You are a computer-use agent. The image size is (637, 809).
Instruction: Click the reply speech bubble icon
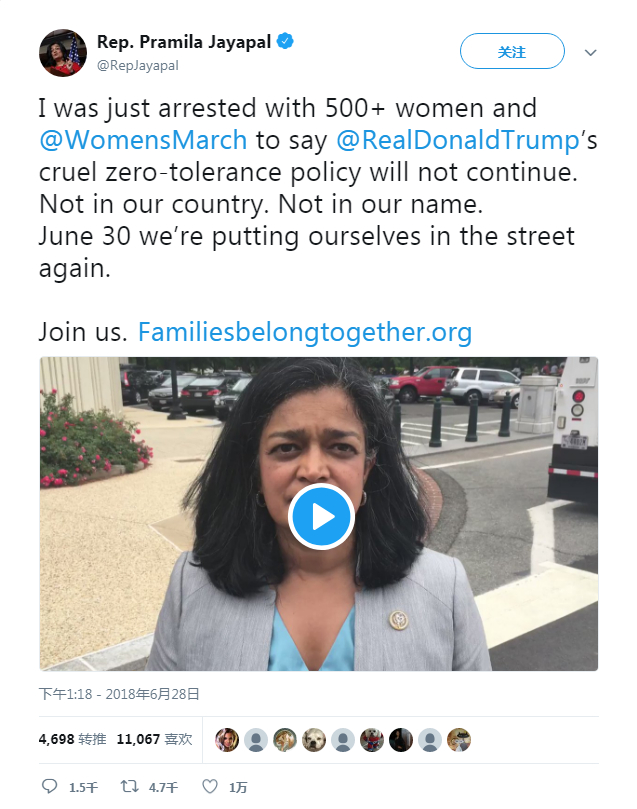point(50,787)
